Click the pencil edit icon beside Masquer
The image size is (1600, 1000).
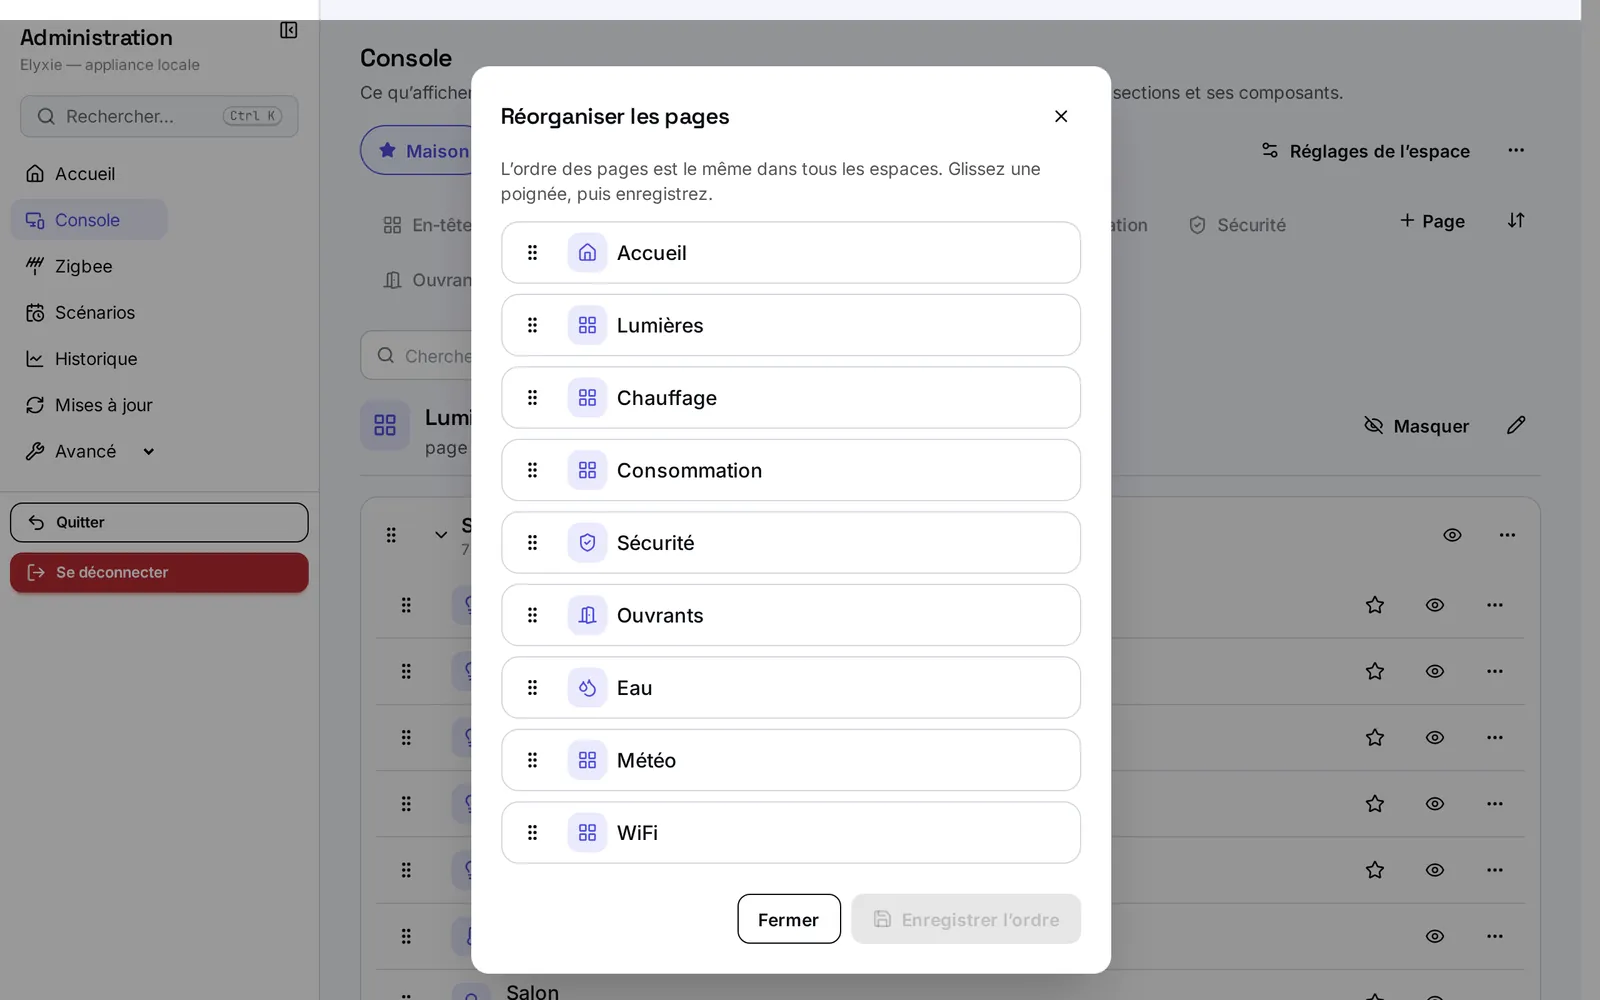1516,425
